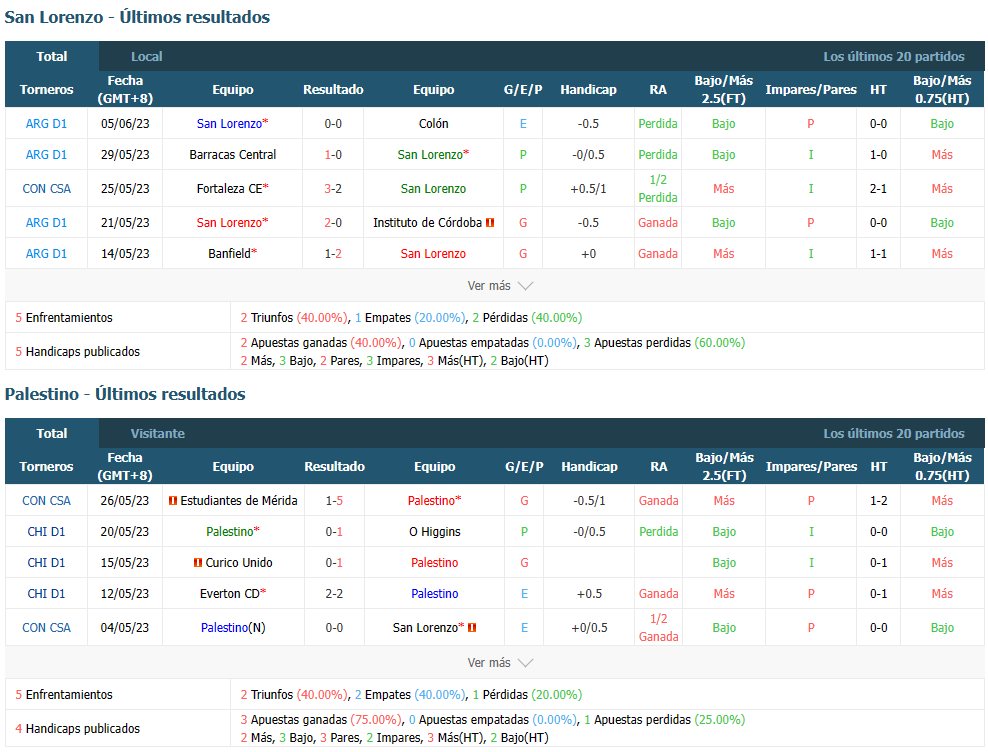Open ARG D1 league link on 29/05/23 row
Screen dimensions: 988x752
(46, 154)
